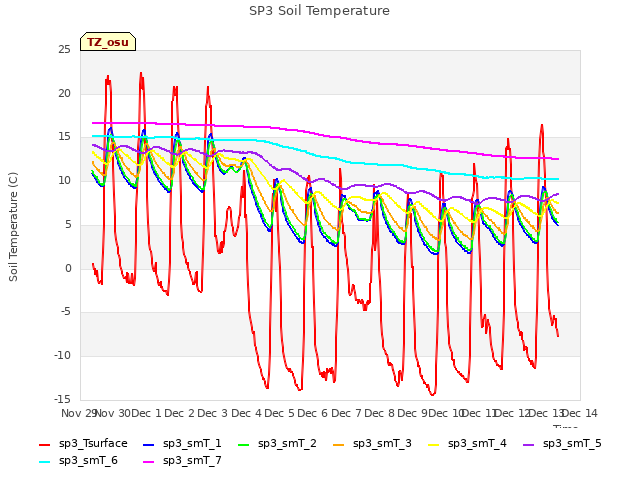Click the Nov 29 x-axis tick label

tap(78, 413)
